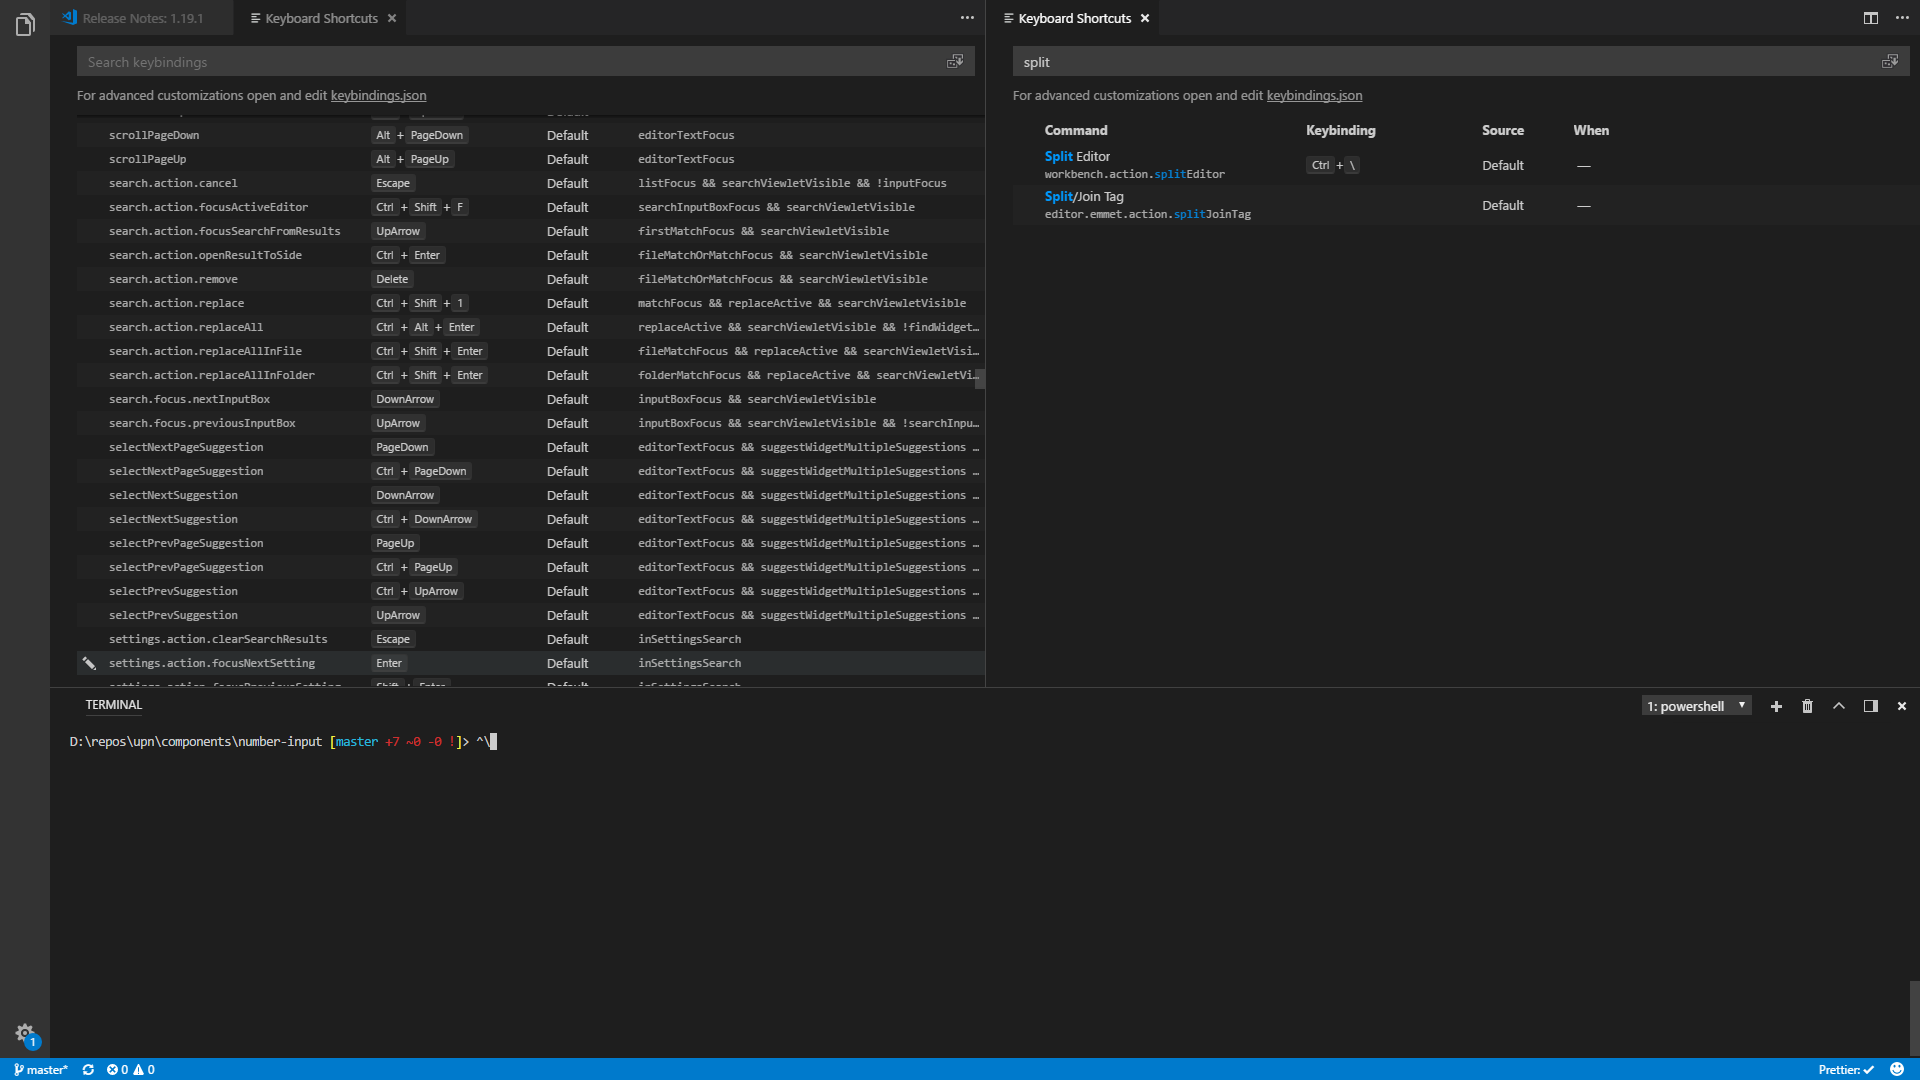Click the Explorer icon in the activity bar
Screen dimensions: 1920x1080
[24, 24]
